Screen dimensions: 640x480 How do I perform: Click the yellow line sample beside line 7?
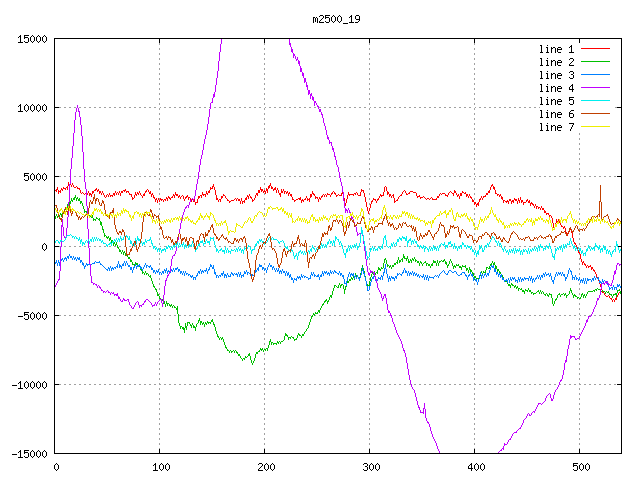point(596,127)
